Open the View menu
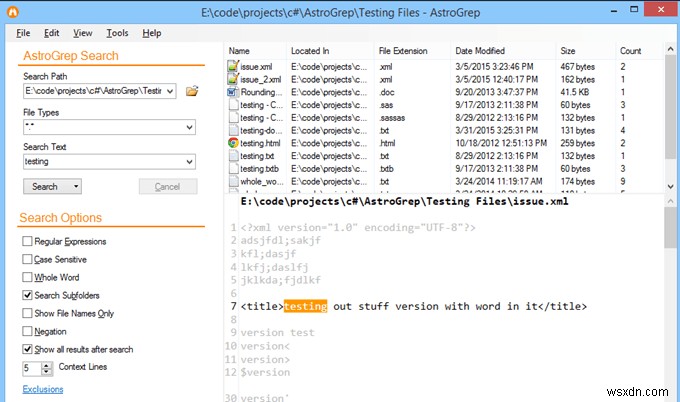Image resolution: width=680 pixels, height=402 pixels. tap(82, 33)
